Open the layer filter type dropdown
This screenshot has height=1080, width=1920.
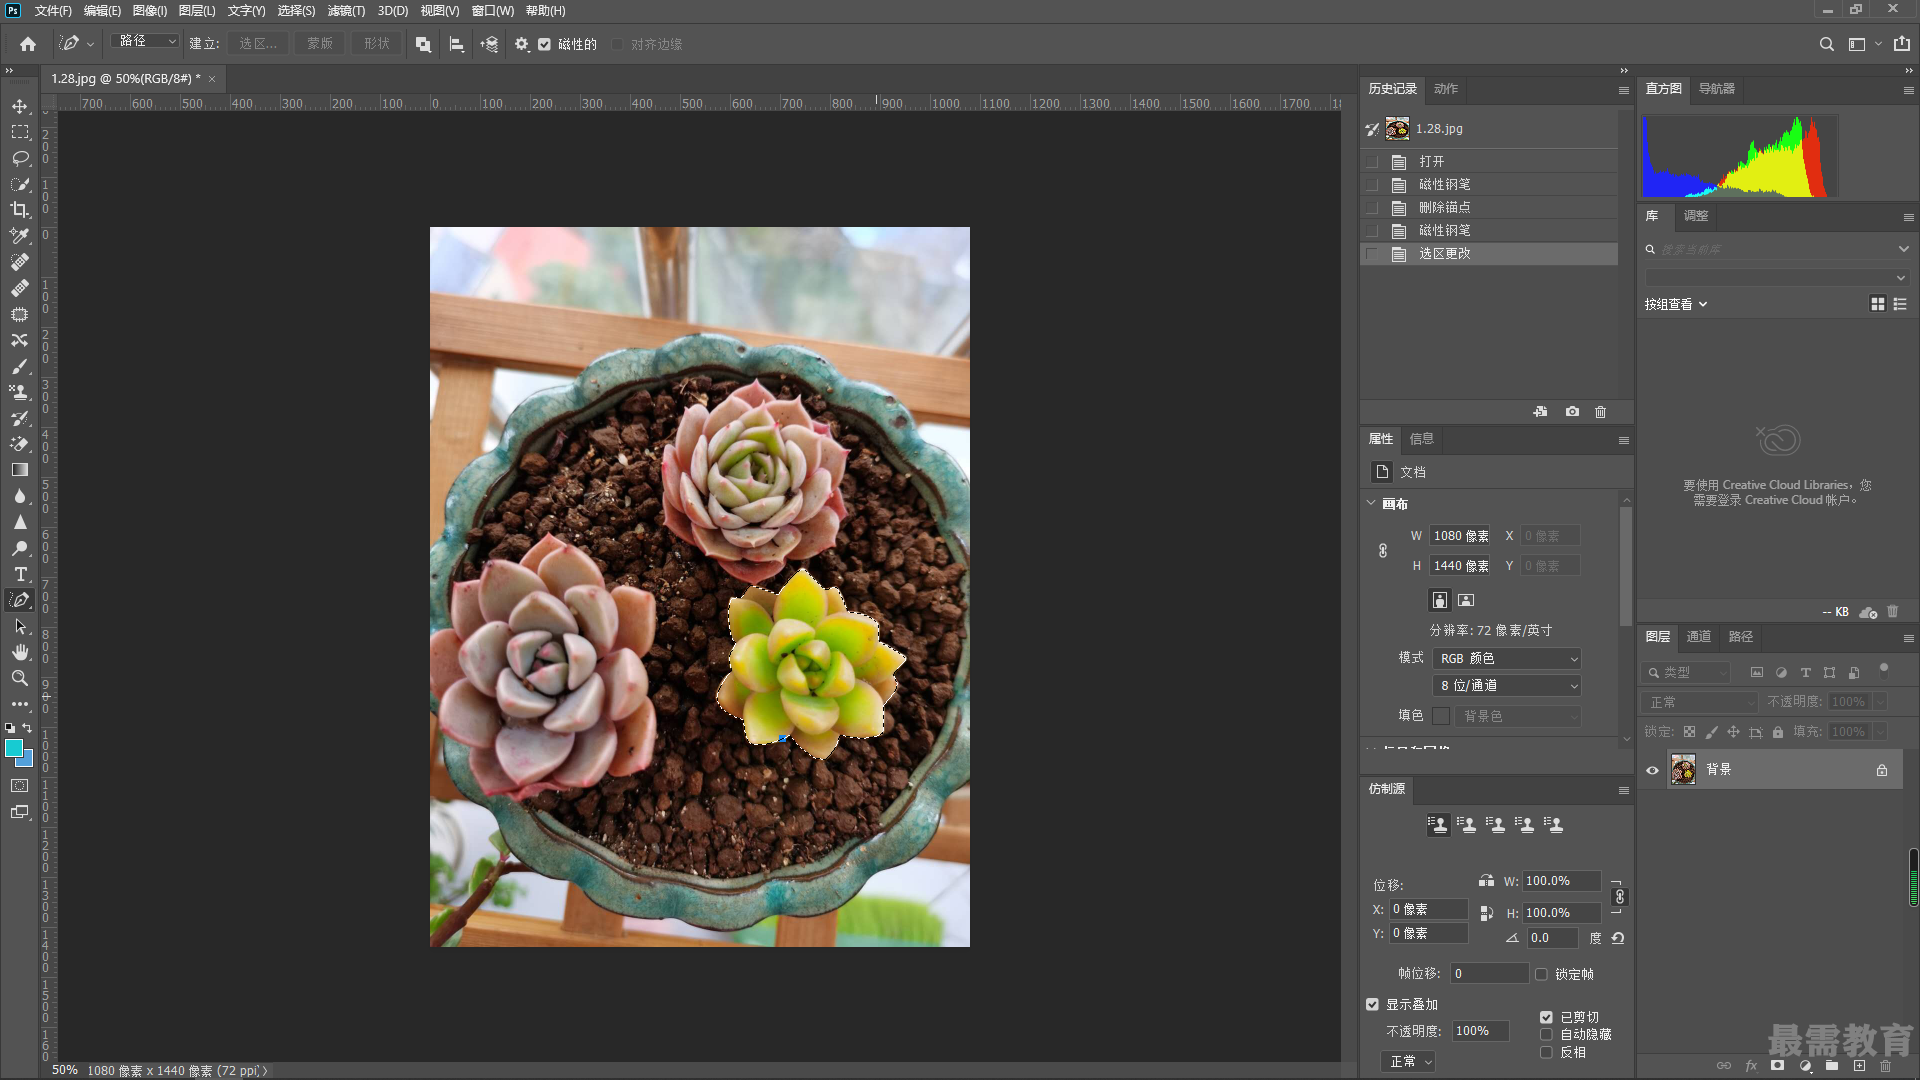pos(1686,673)
